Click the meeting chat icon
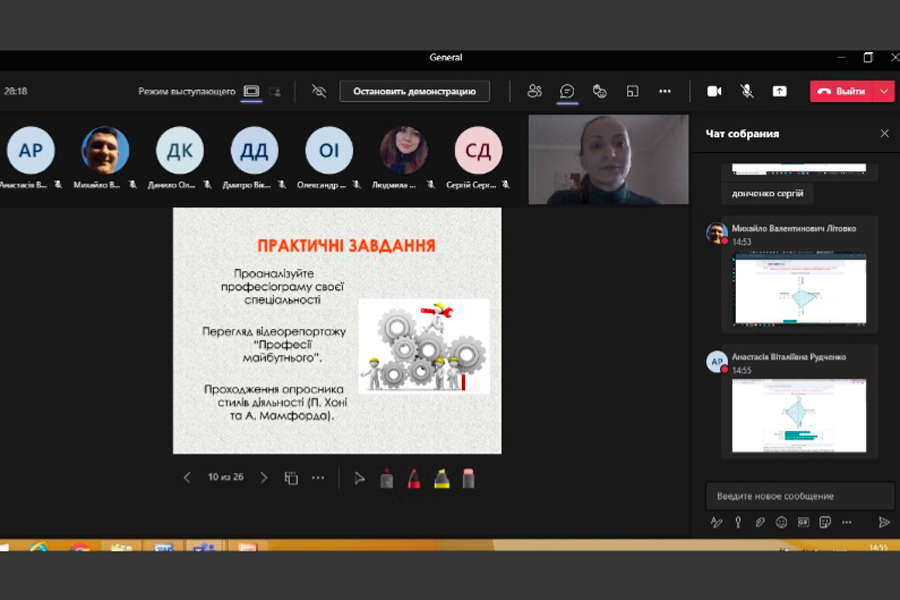 [x=567, y=91]
